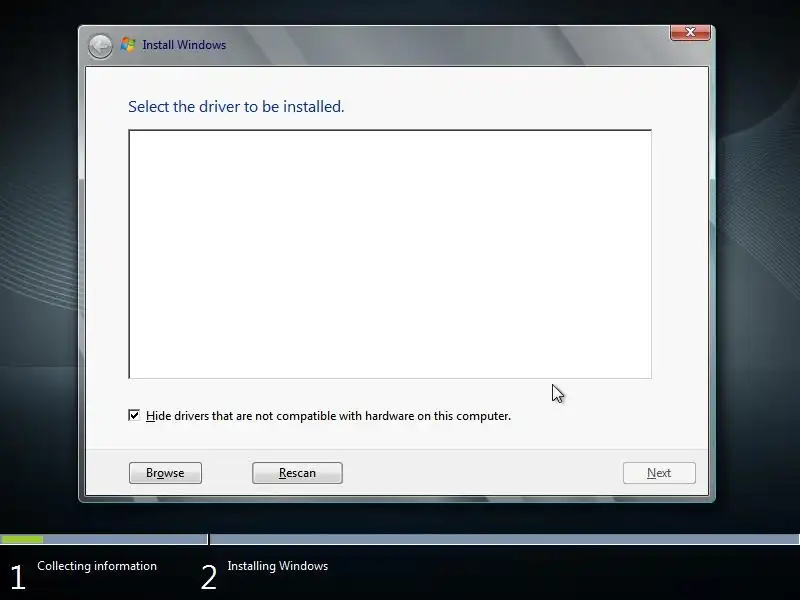This screenshot has width=800, height=600.
Task: Uncheck Hide drivers that are not compatible
Action: [x=134, y=415]
